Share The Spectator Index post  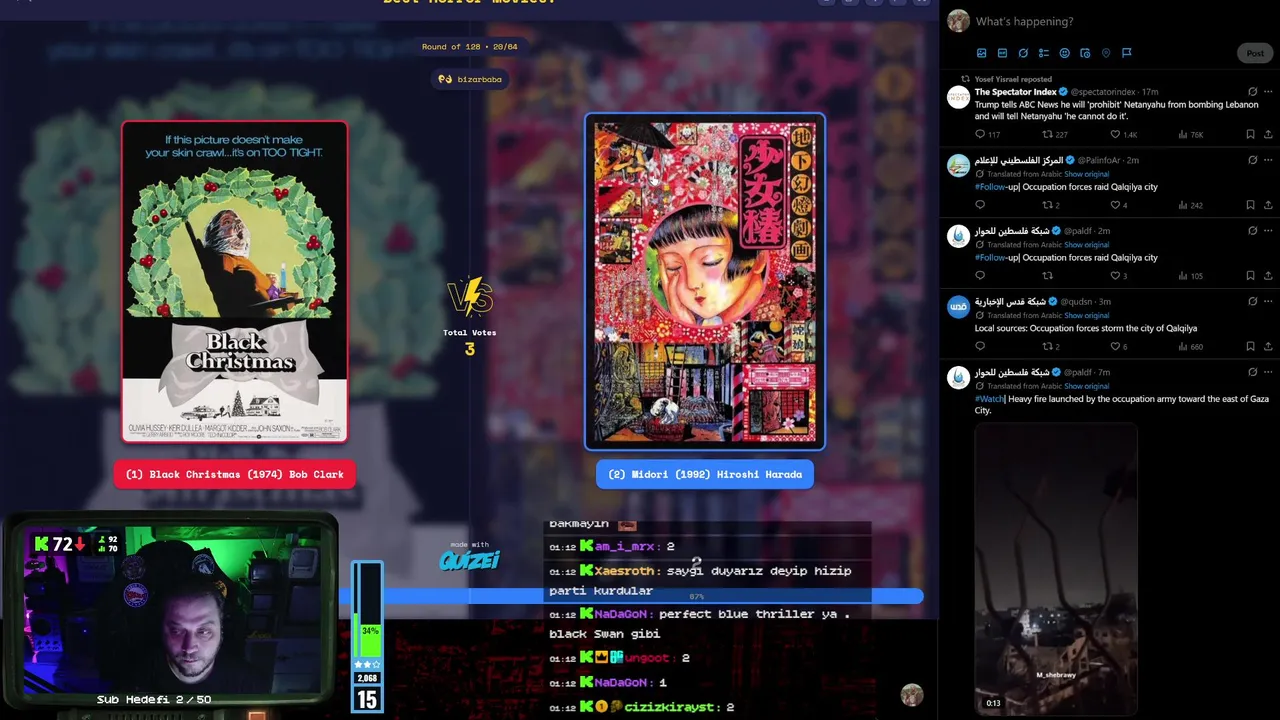(1269, 134)
